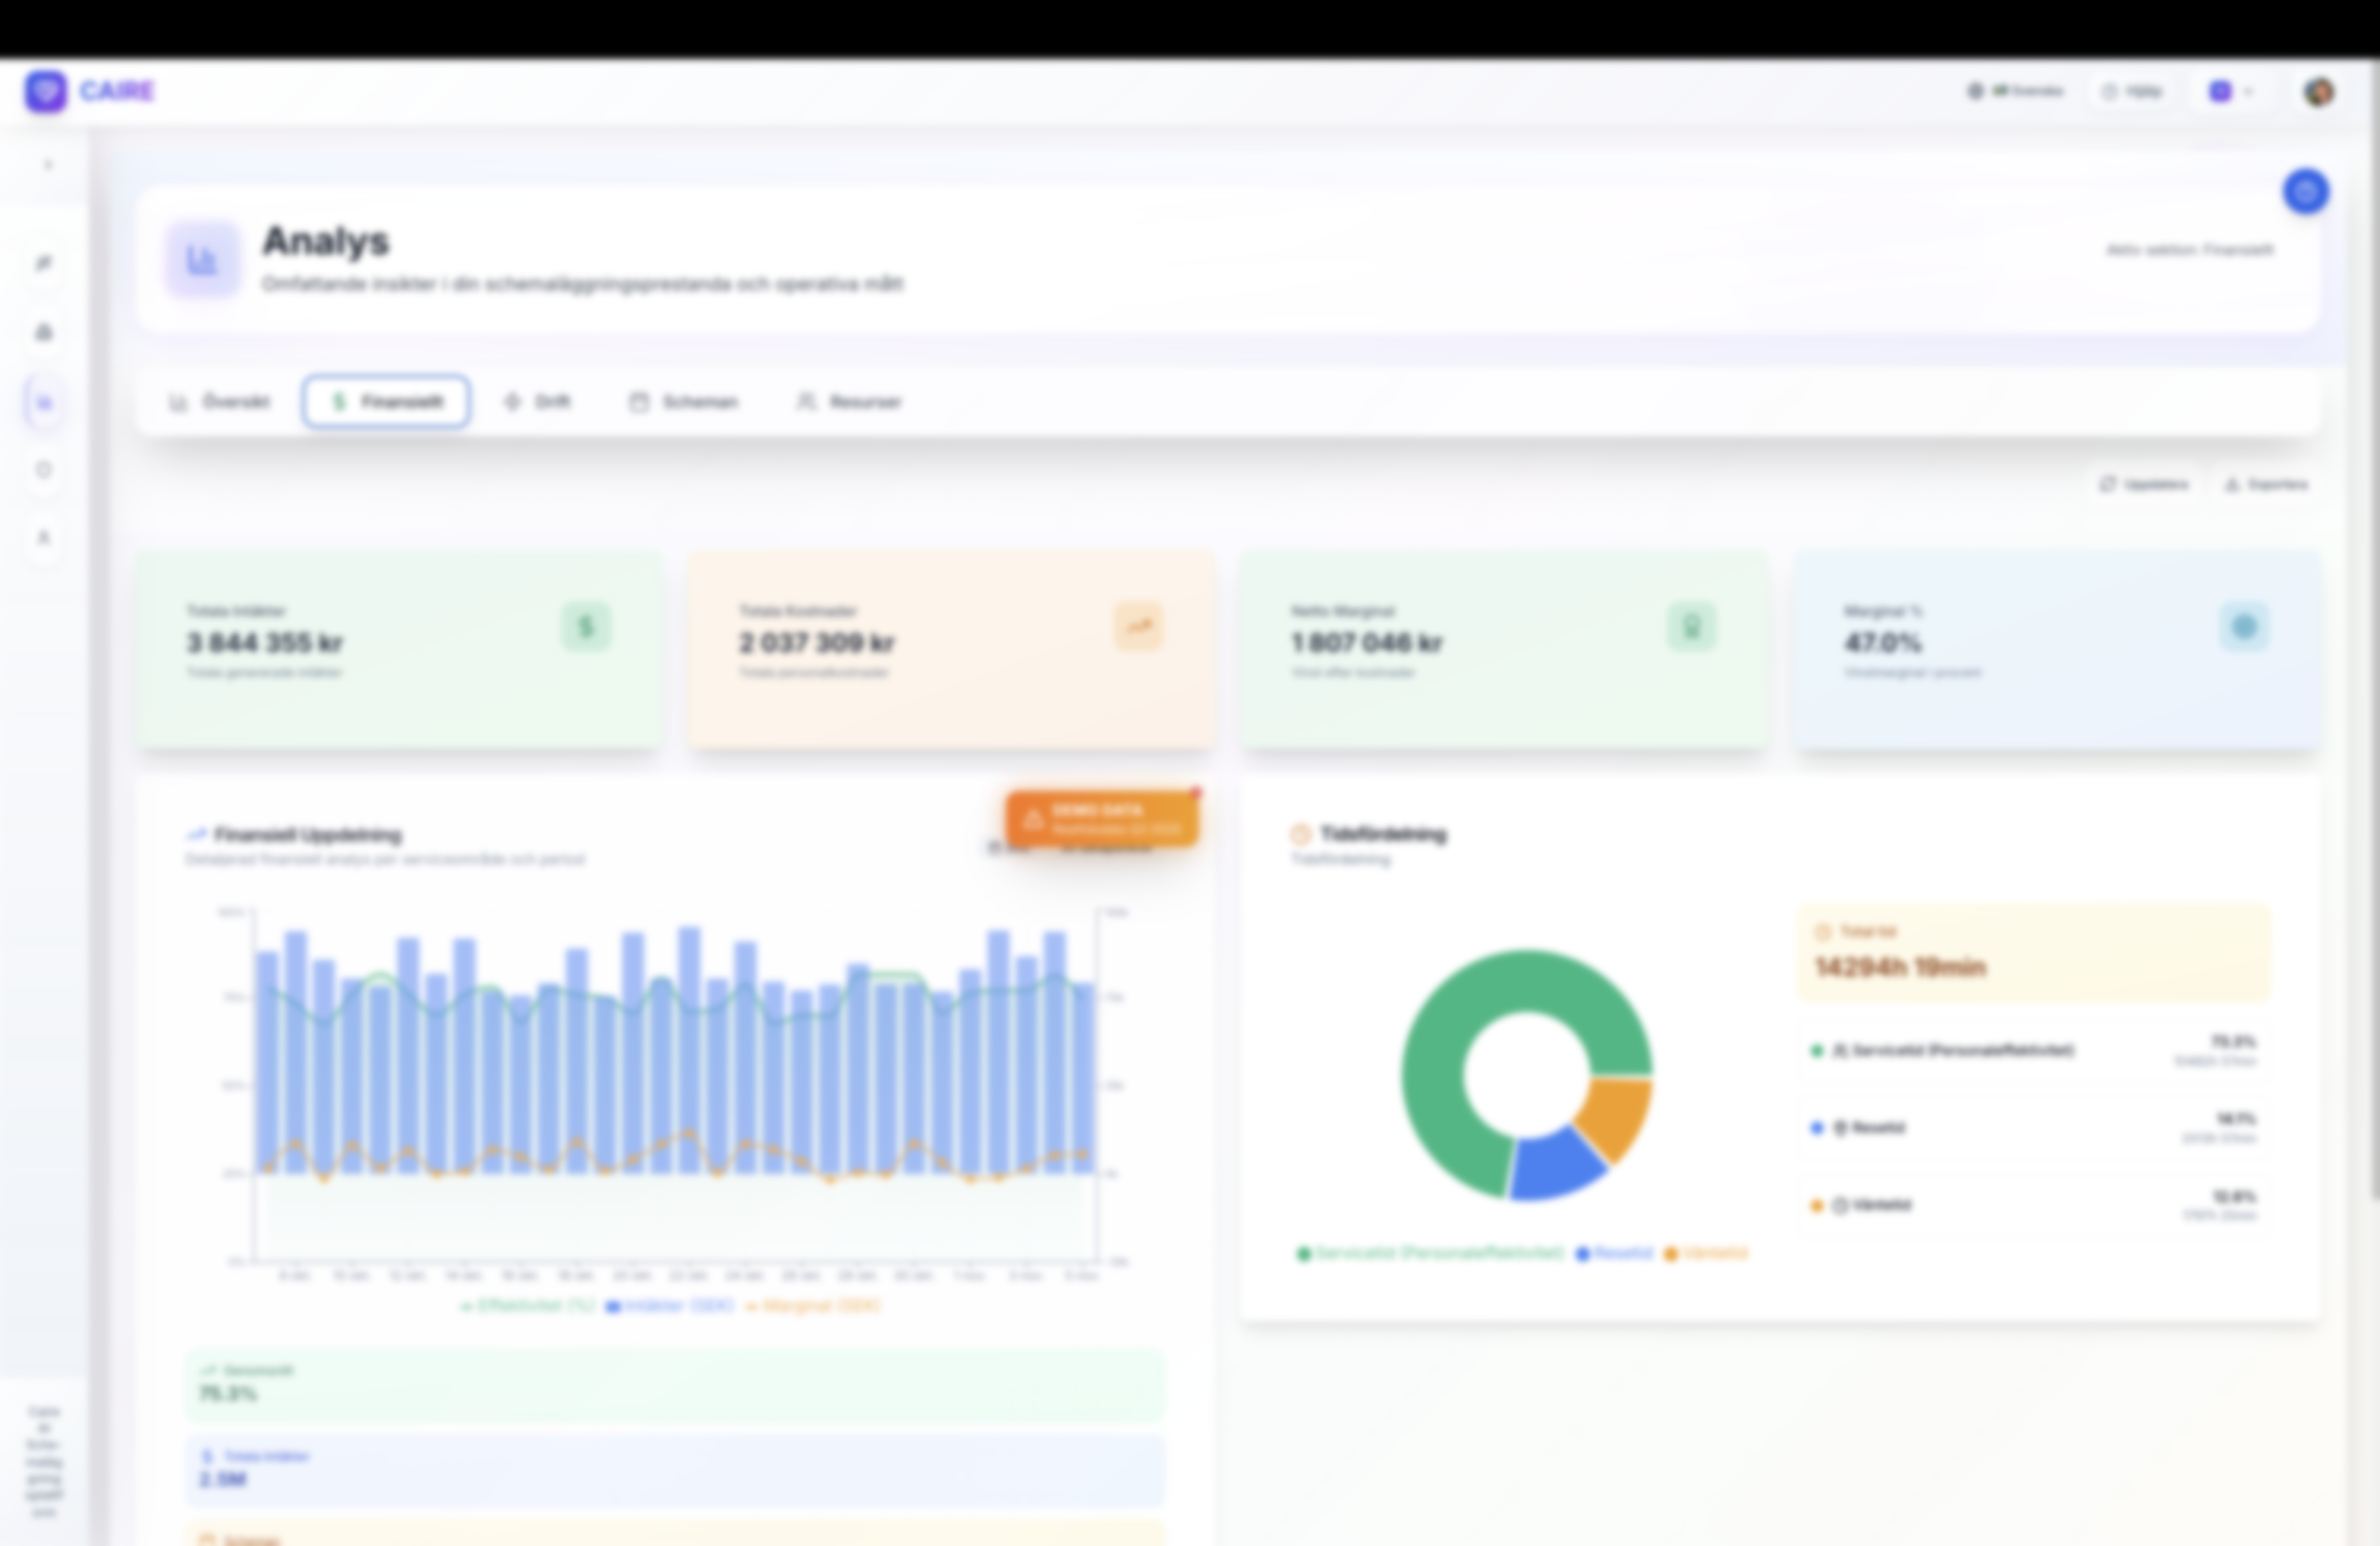Click the blue floating round button
This screenshot has height=1546, width=2380.
[x=2305, y=191]
